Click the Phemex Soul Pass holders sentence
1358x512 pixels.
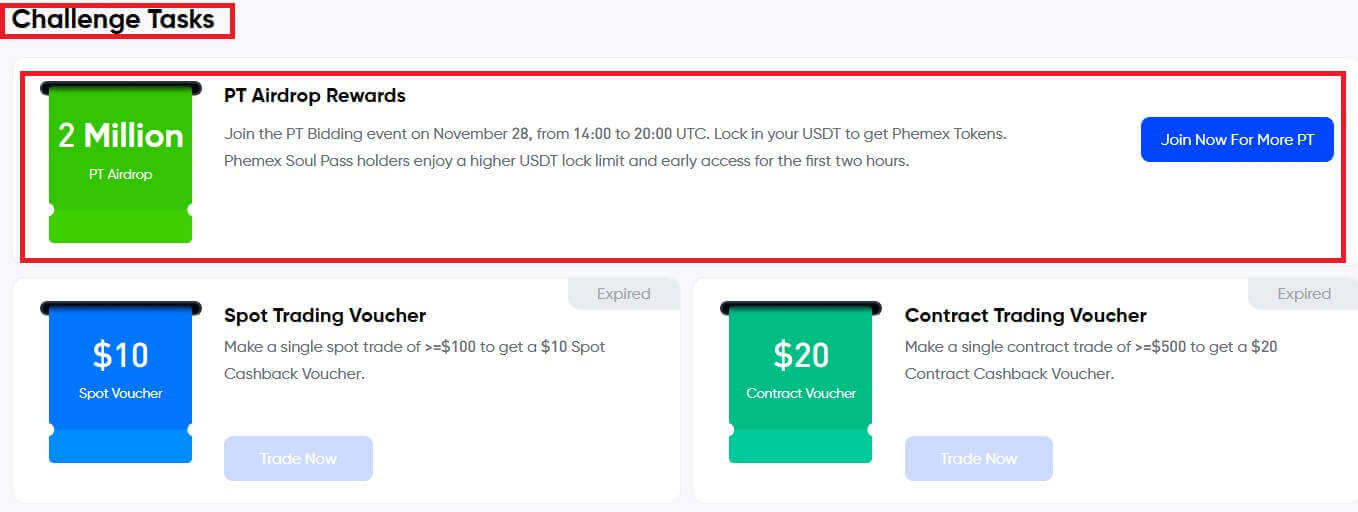[x=566, y=160]
